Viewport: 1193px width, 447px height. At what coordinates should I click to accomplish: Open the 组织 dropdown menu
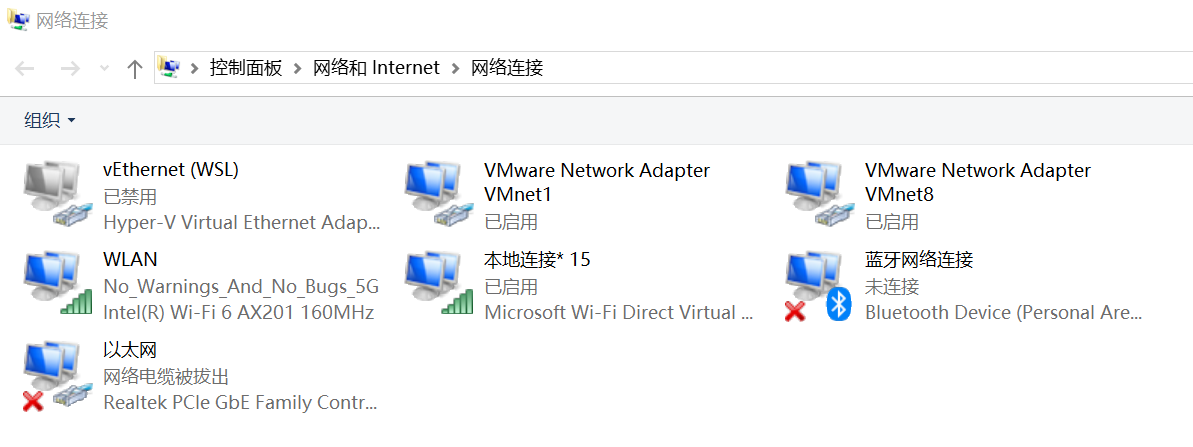(x=50, y=121)
